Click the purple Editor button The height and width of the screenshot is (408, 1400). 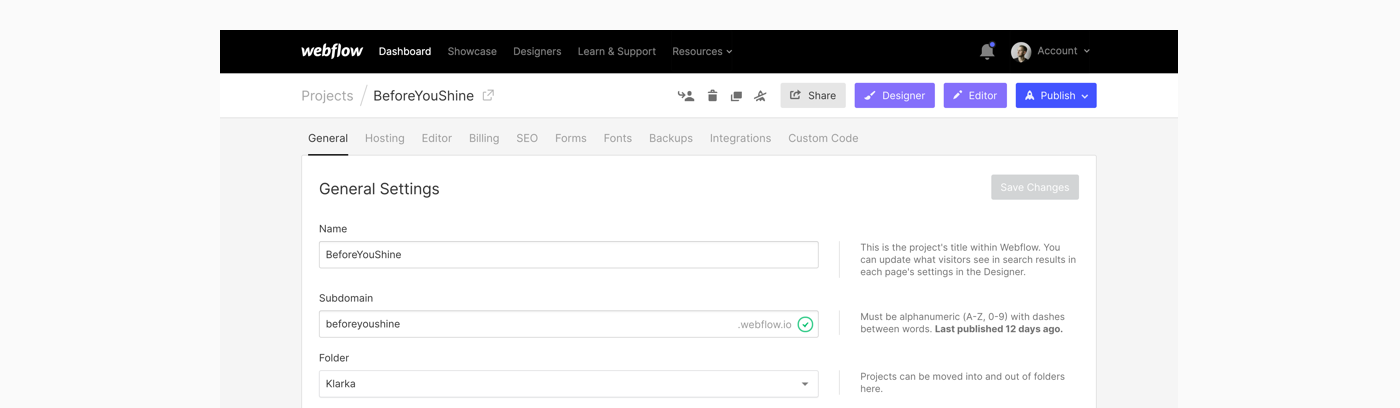point(975,96)
